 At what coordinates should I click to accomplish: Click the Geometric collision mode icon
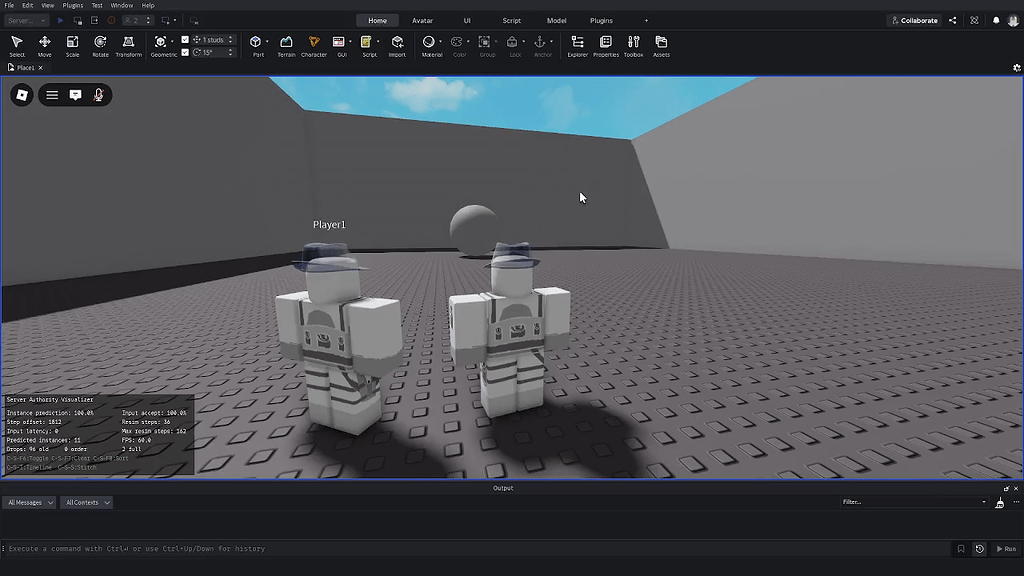pyautogui.click(x=160, y=42)
